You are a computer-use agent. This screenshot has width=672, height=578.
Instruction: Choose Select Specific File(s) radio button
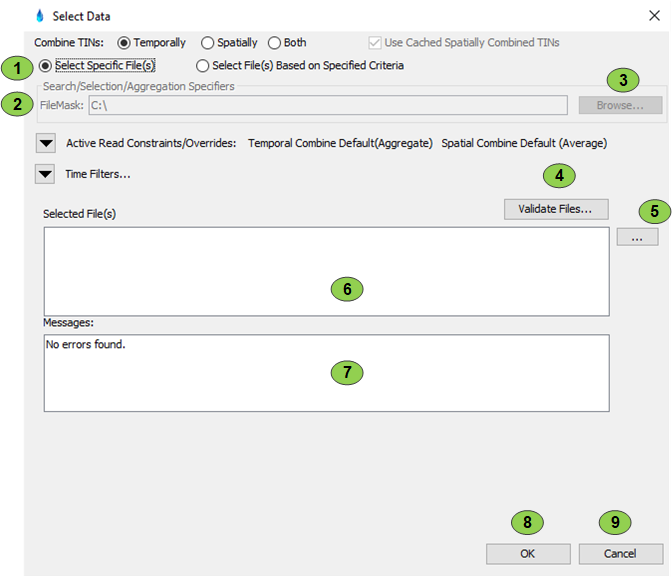click(x=46, y=66)
